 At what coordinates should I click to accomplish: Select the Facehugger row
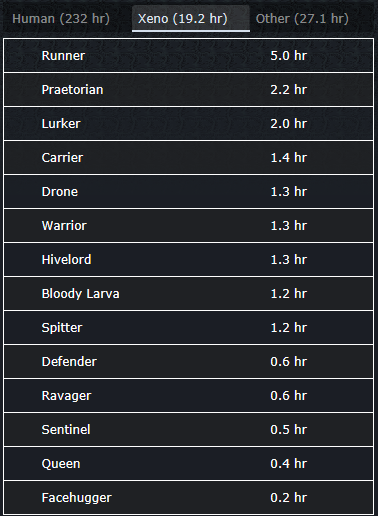click(x=189, y=498)
